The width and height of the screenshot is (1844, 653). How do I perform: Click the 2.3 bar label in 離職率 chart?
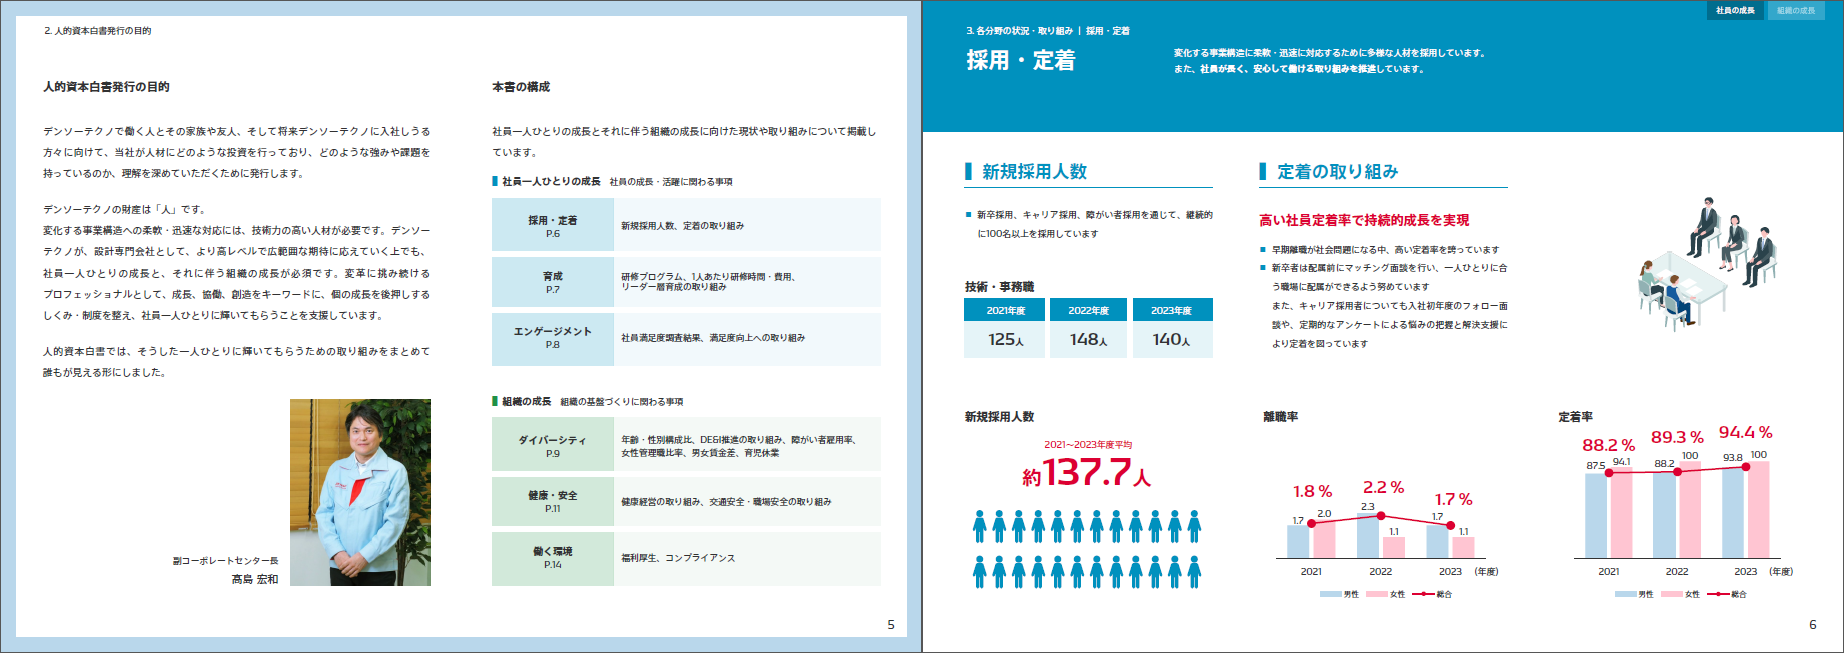point(1367,507)
